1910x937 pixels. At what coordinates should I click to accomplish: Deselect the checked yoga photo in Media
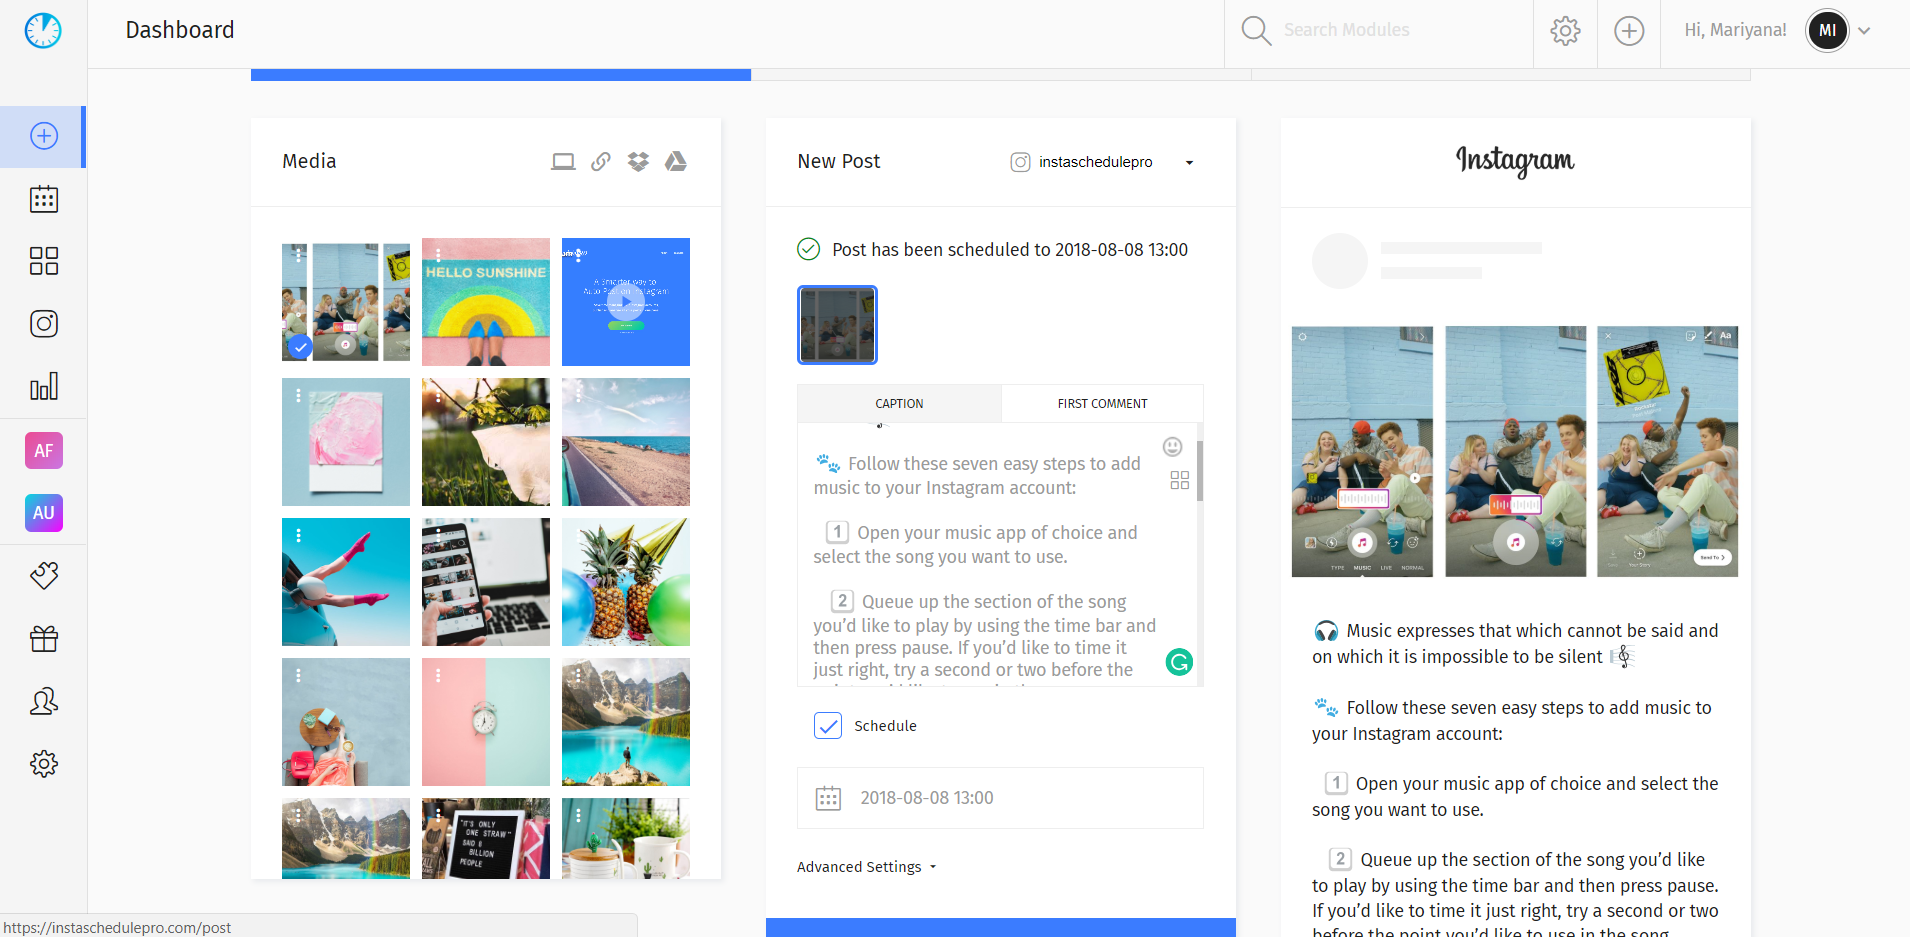pos(300,346)
